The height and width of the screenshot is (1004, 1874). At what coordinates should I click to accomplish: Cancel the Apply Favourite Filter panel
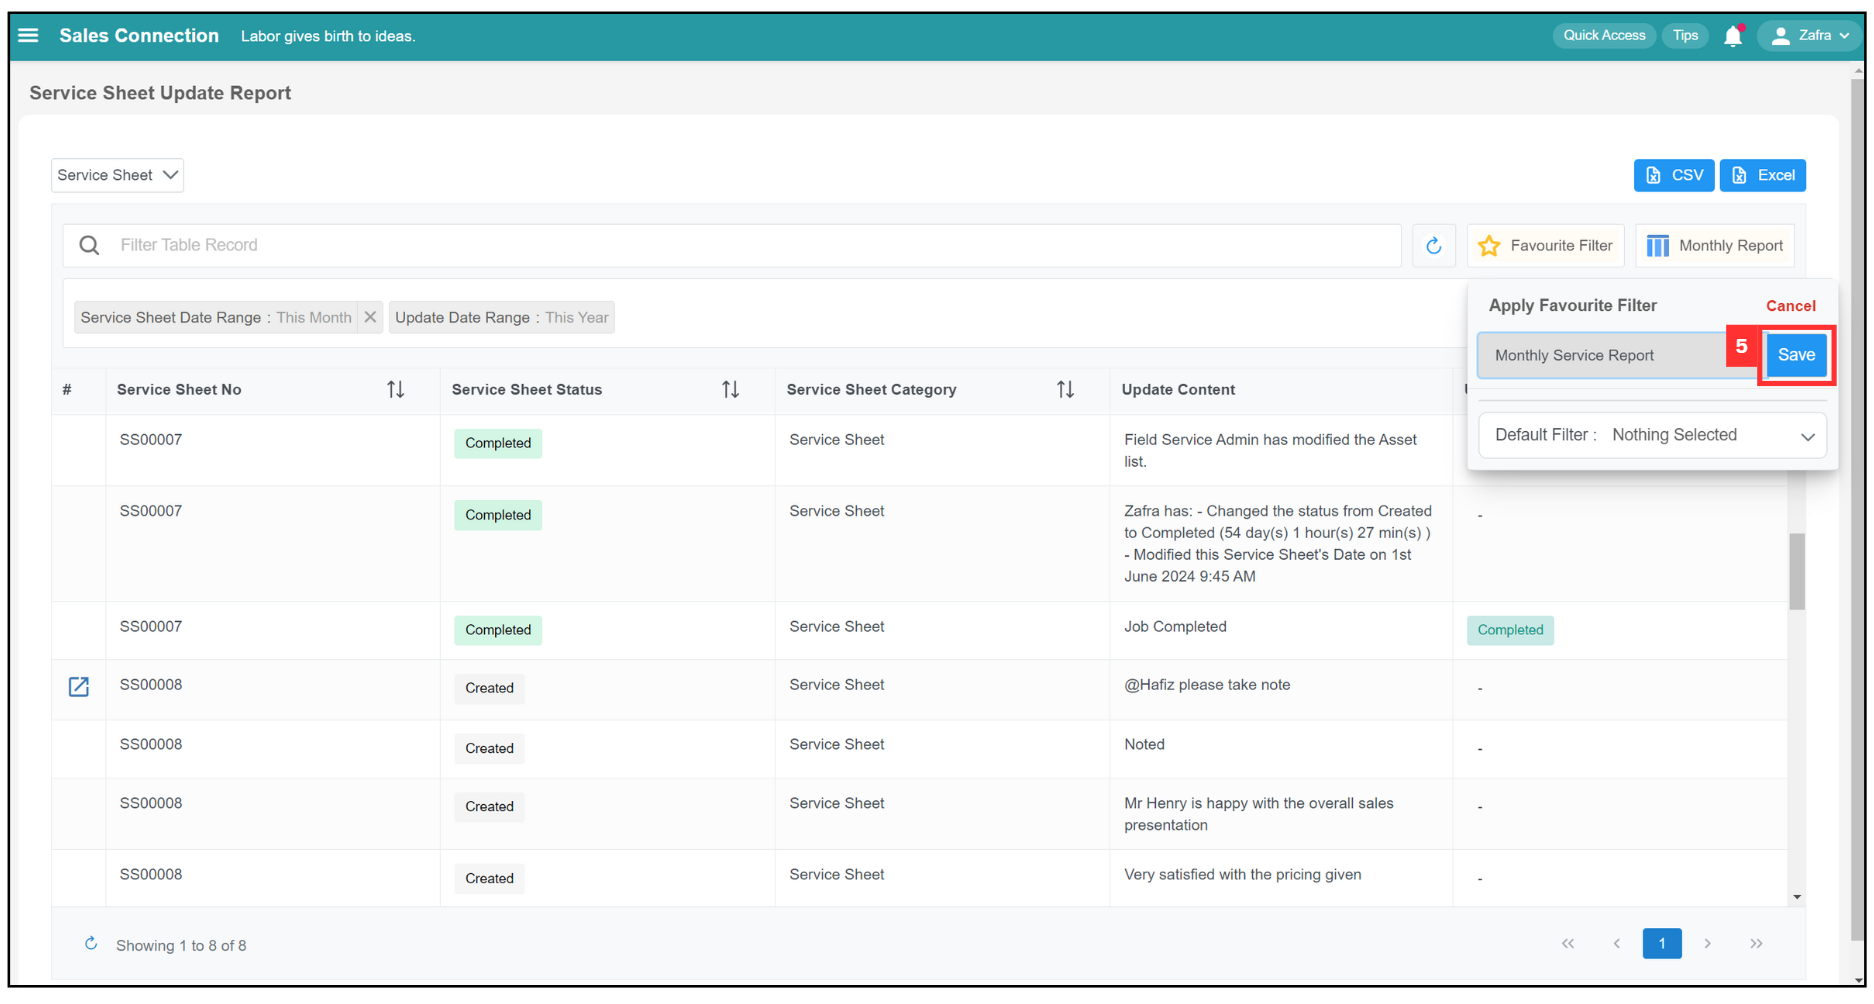click(1790, 306)
